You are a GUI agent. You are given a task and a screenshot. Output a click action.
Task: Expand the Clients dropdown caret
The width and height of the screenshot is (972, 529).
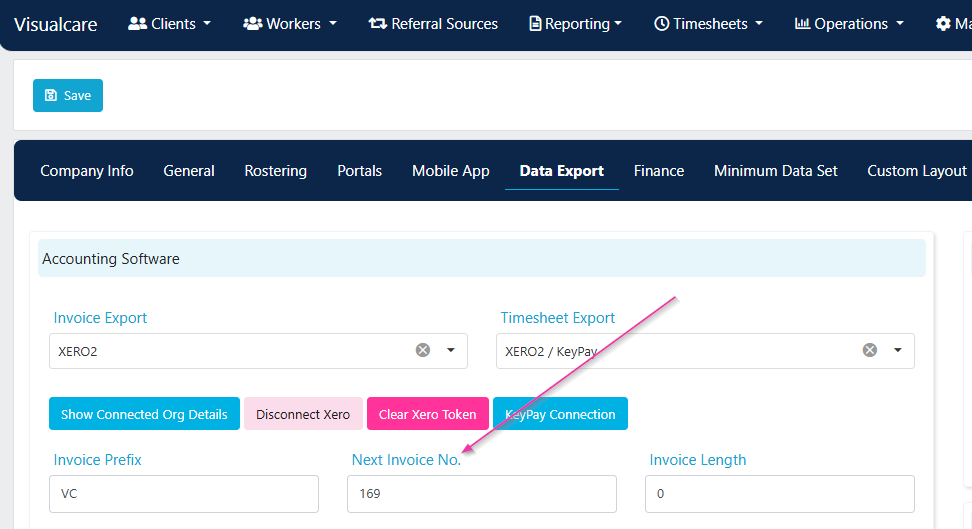click(207, 24)
